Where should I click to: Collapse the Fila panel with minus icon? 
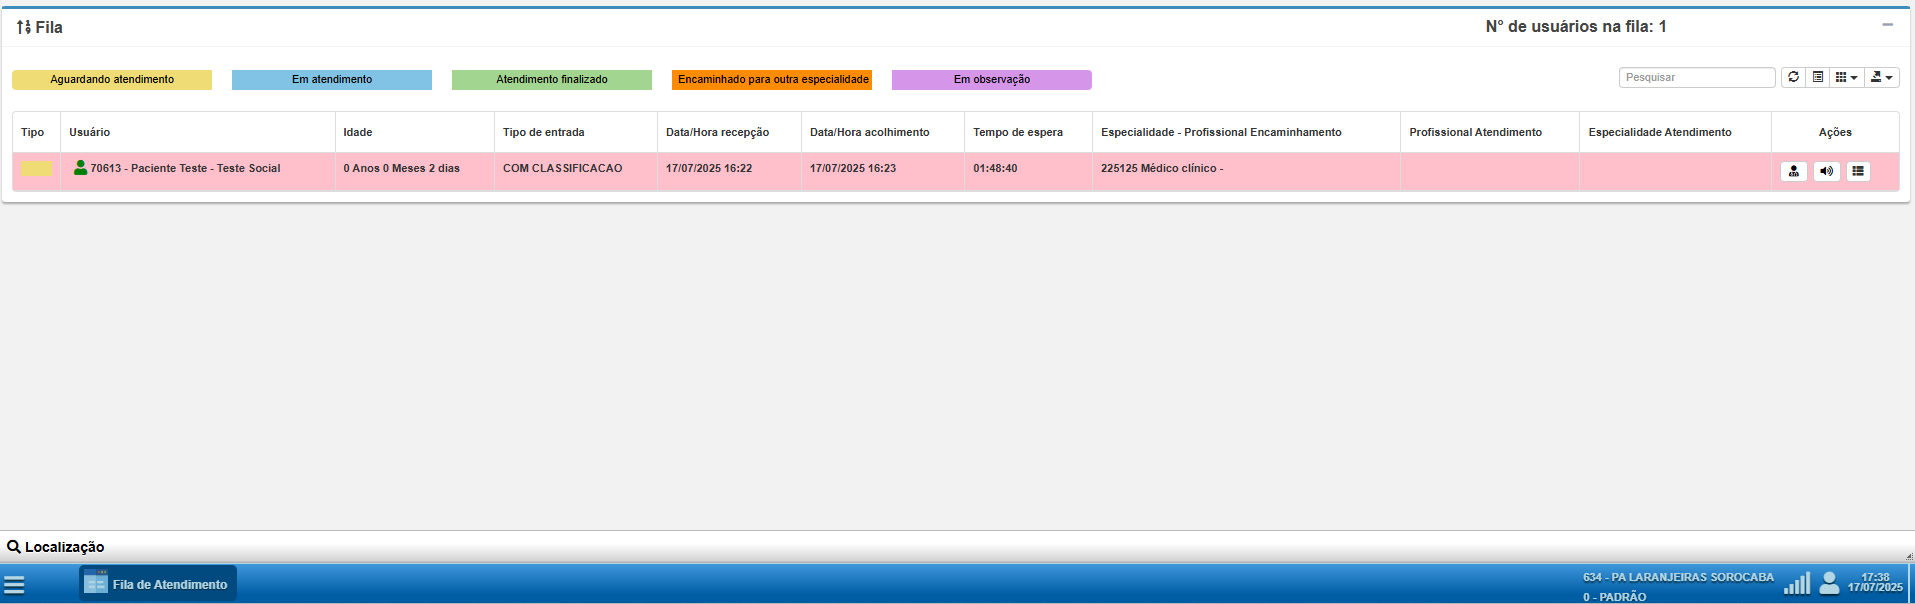click(x=1887, y=25)
